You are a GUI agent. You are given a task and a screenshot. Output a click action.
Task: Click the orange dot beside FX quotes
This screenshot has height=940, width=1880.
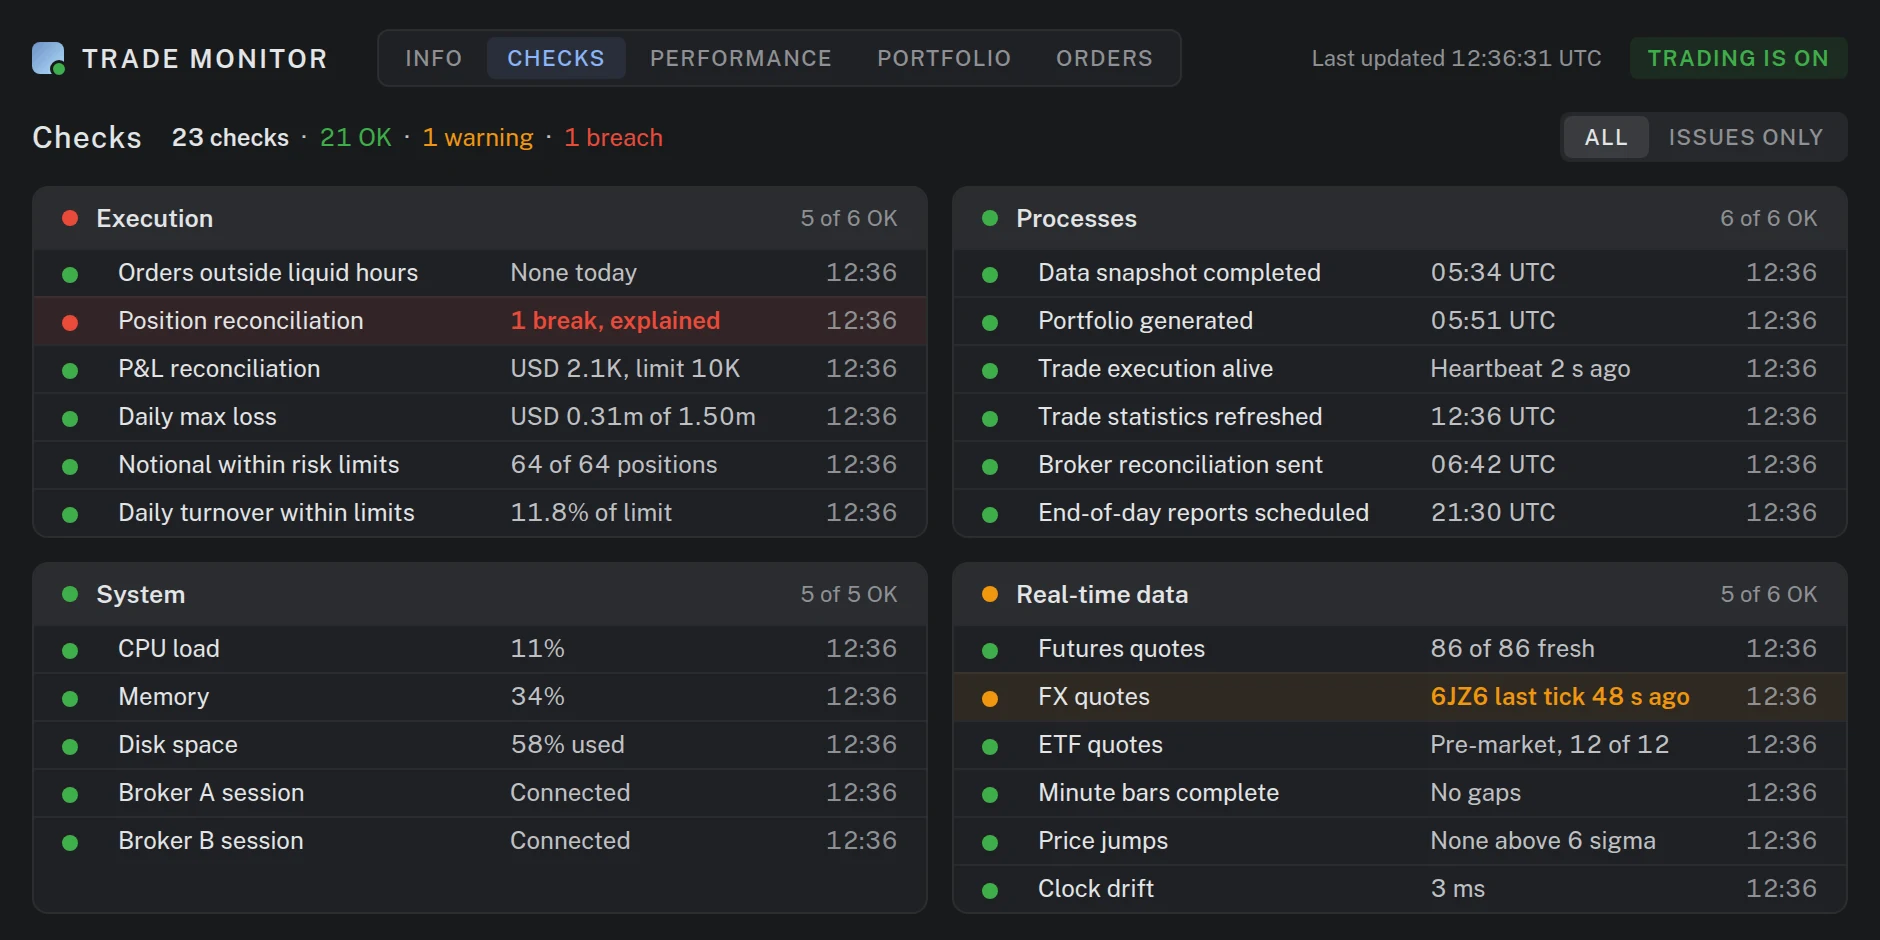click(990, 699)
